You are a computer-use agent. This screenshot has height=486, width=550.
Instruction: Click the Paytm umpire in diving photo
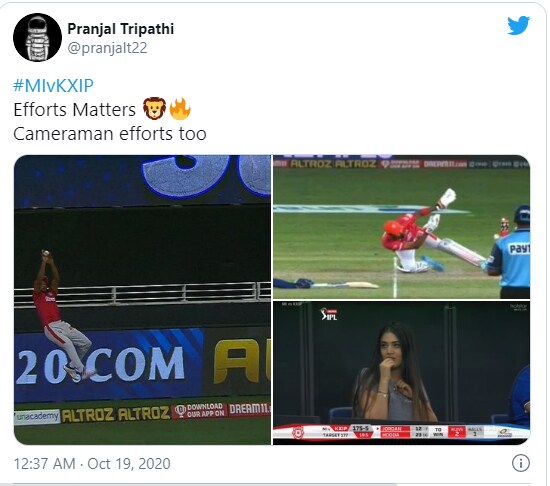pyautogui.click(x=508, y=251)
